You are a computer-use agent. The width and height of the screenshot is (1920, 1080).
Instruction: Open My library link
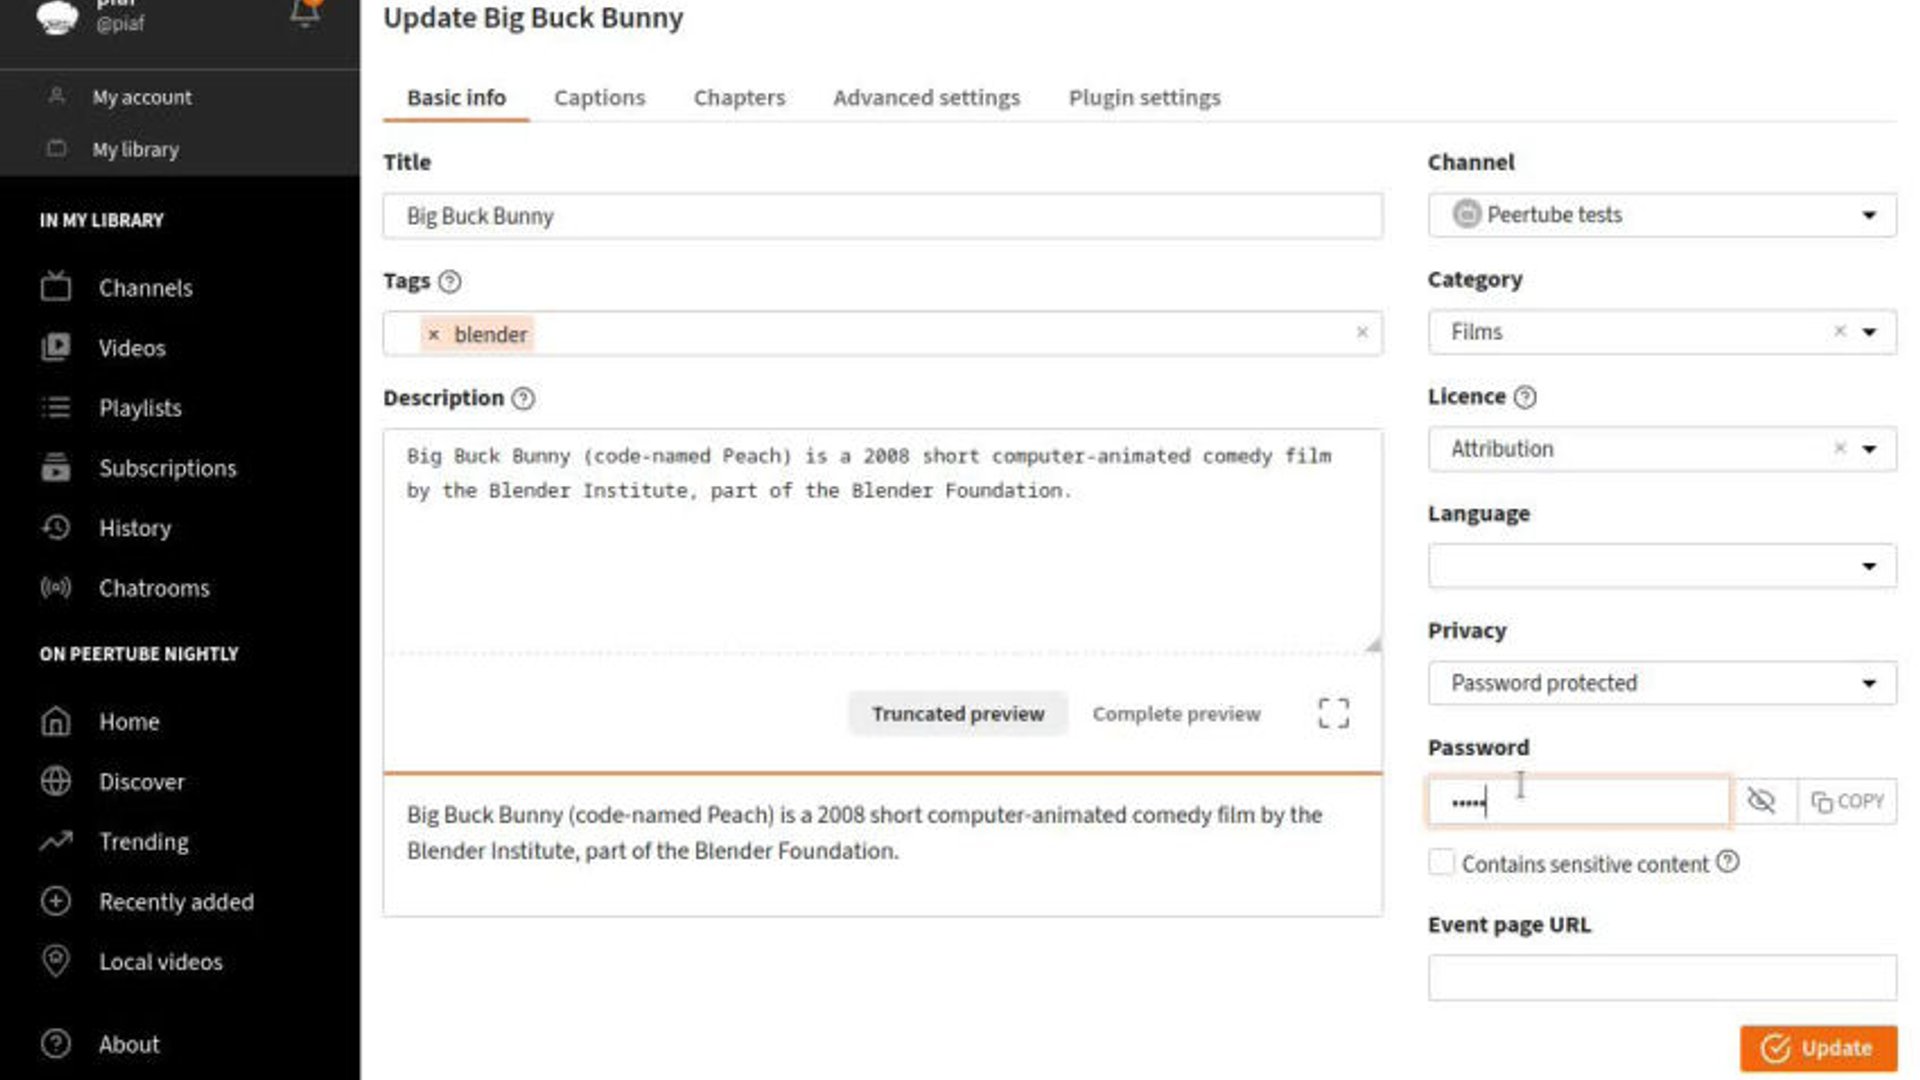point(136,149)
